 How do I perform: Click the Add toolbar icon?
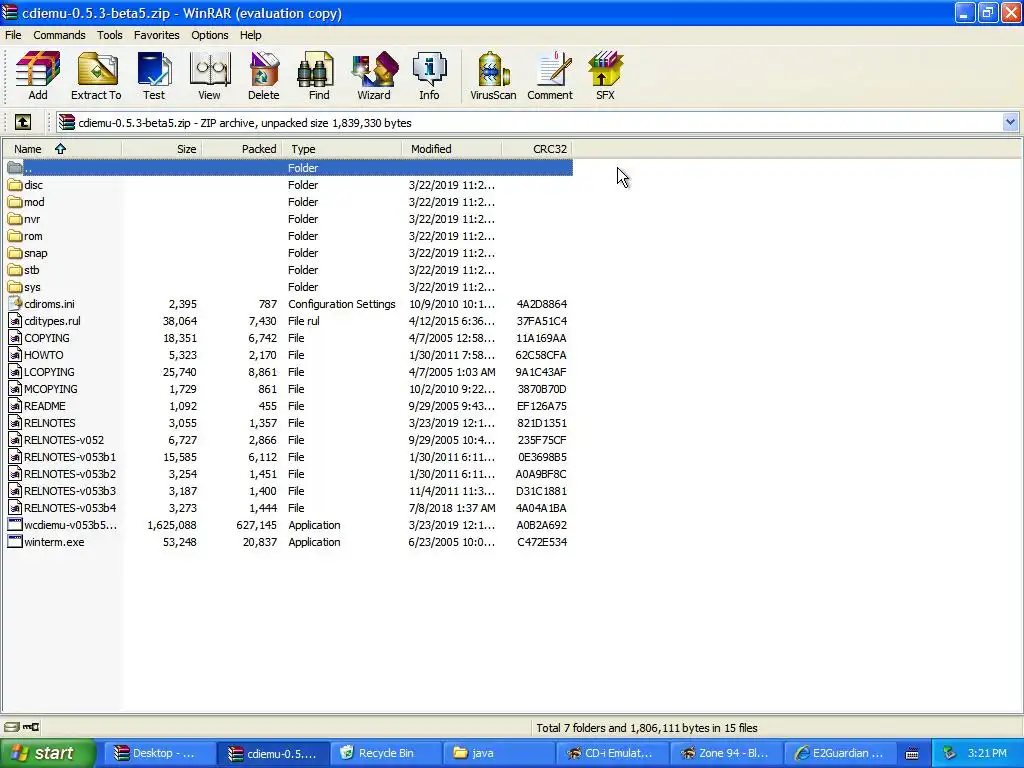pos(38,75)
